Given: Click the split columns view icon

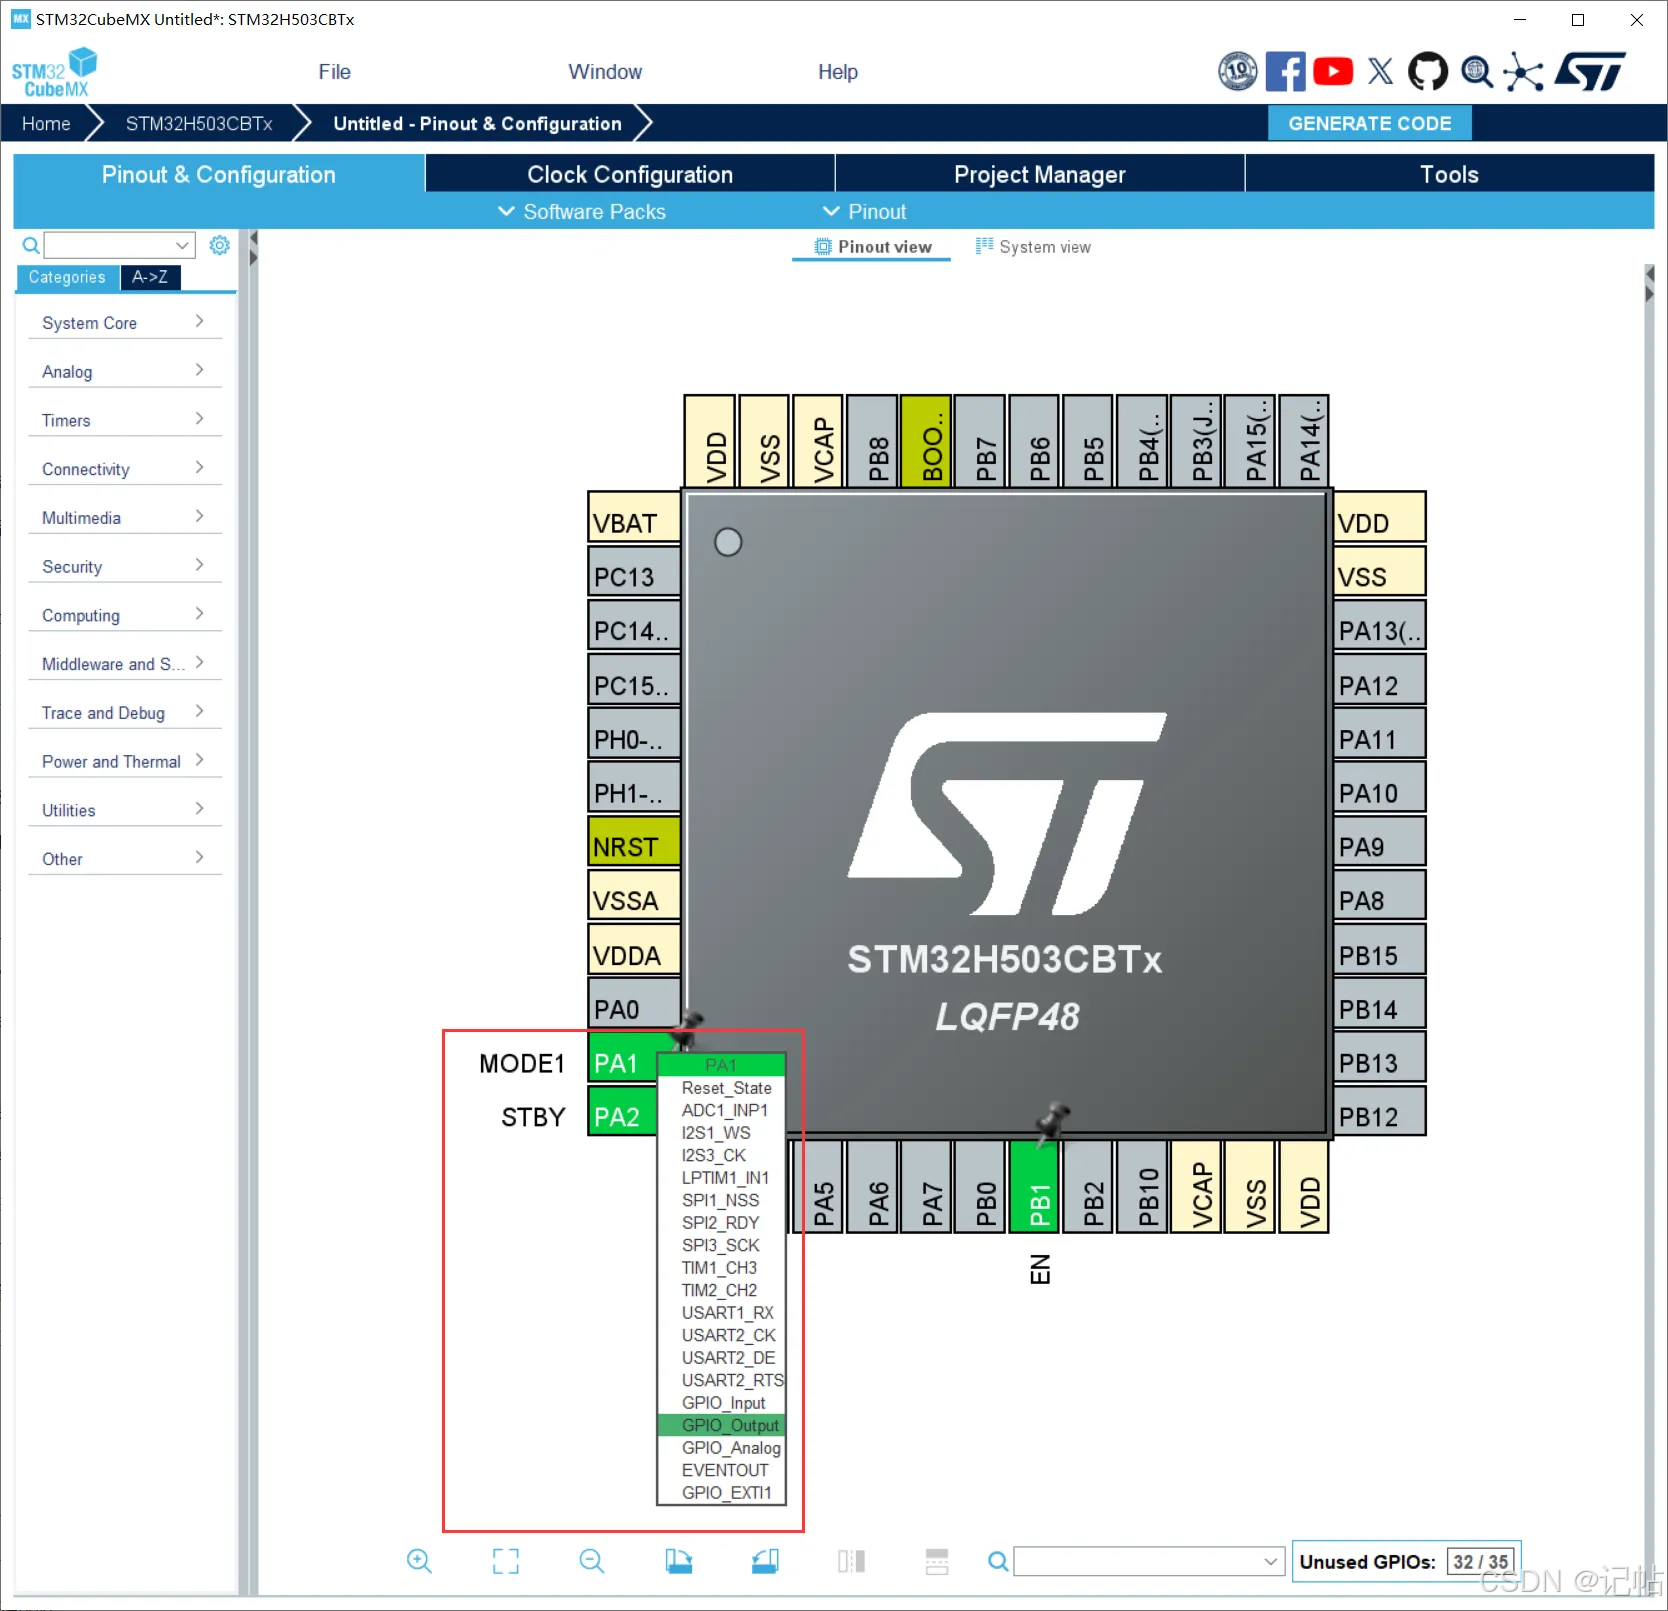Looking at the screenshot, I should [x=851, y=1561].
